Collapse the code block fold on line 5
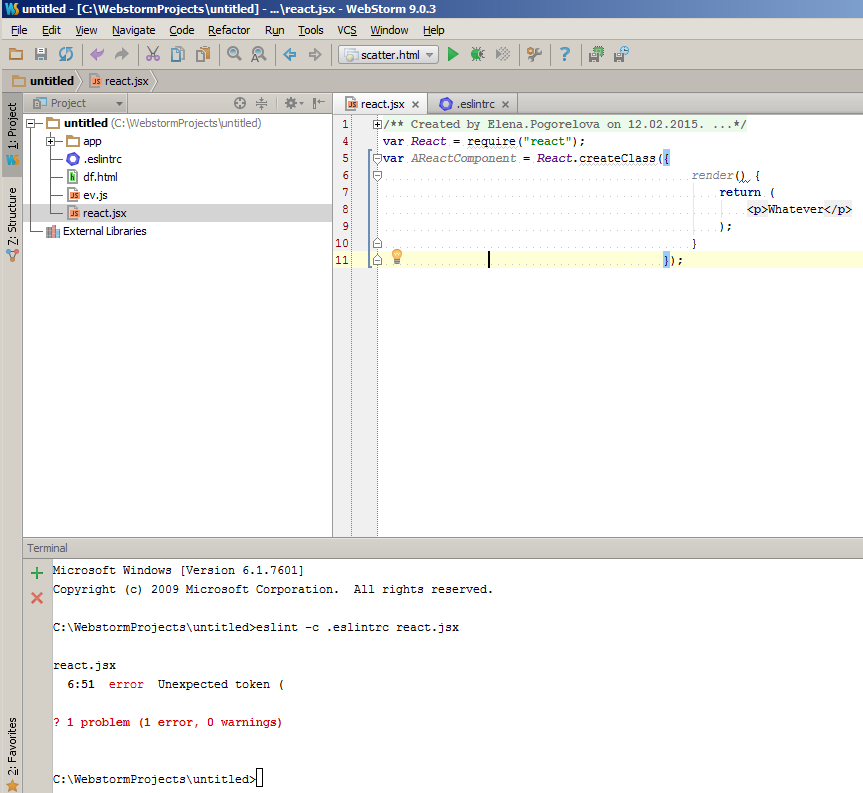The image size is (863, 793). [377, 158]
